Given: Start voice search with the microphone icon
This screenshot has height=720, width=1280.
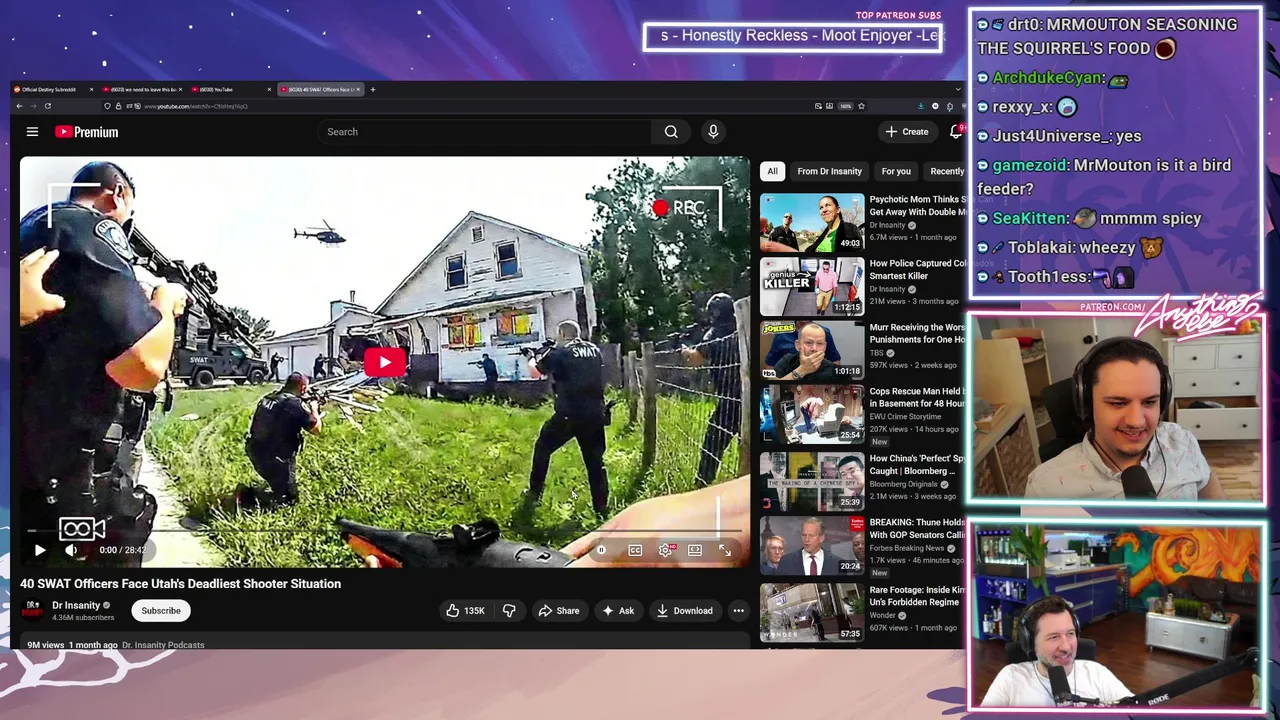Looking at the screenshot, I should point(713,132).
